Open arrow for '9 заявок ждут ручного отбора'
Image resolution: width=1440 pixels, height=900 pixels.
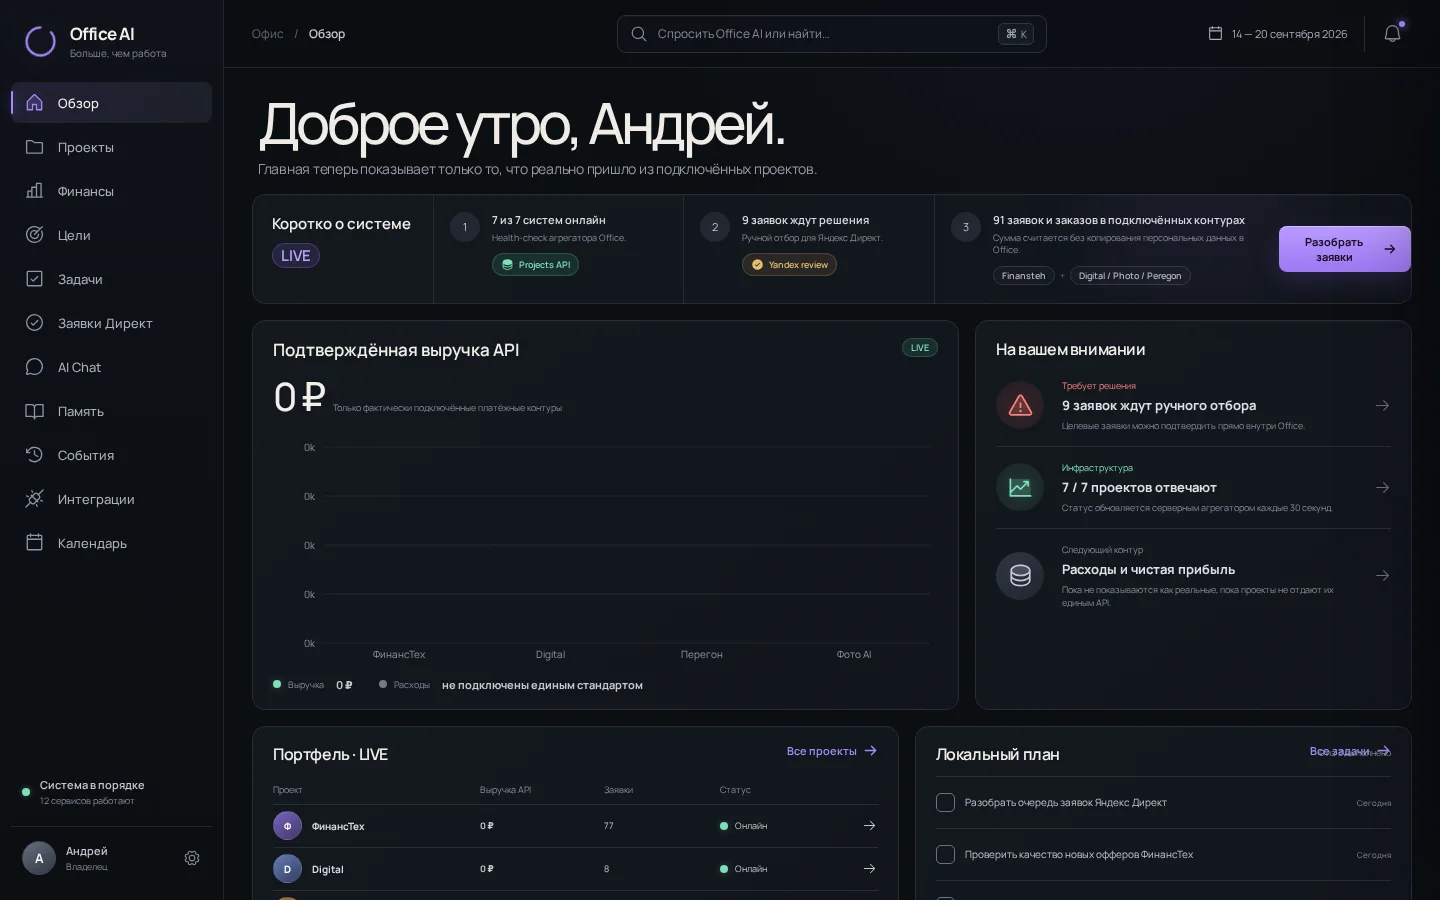pos(1382,405)
